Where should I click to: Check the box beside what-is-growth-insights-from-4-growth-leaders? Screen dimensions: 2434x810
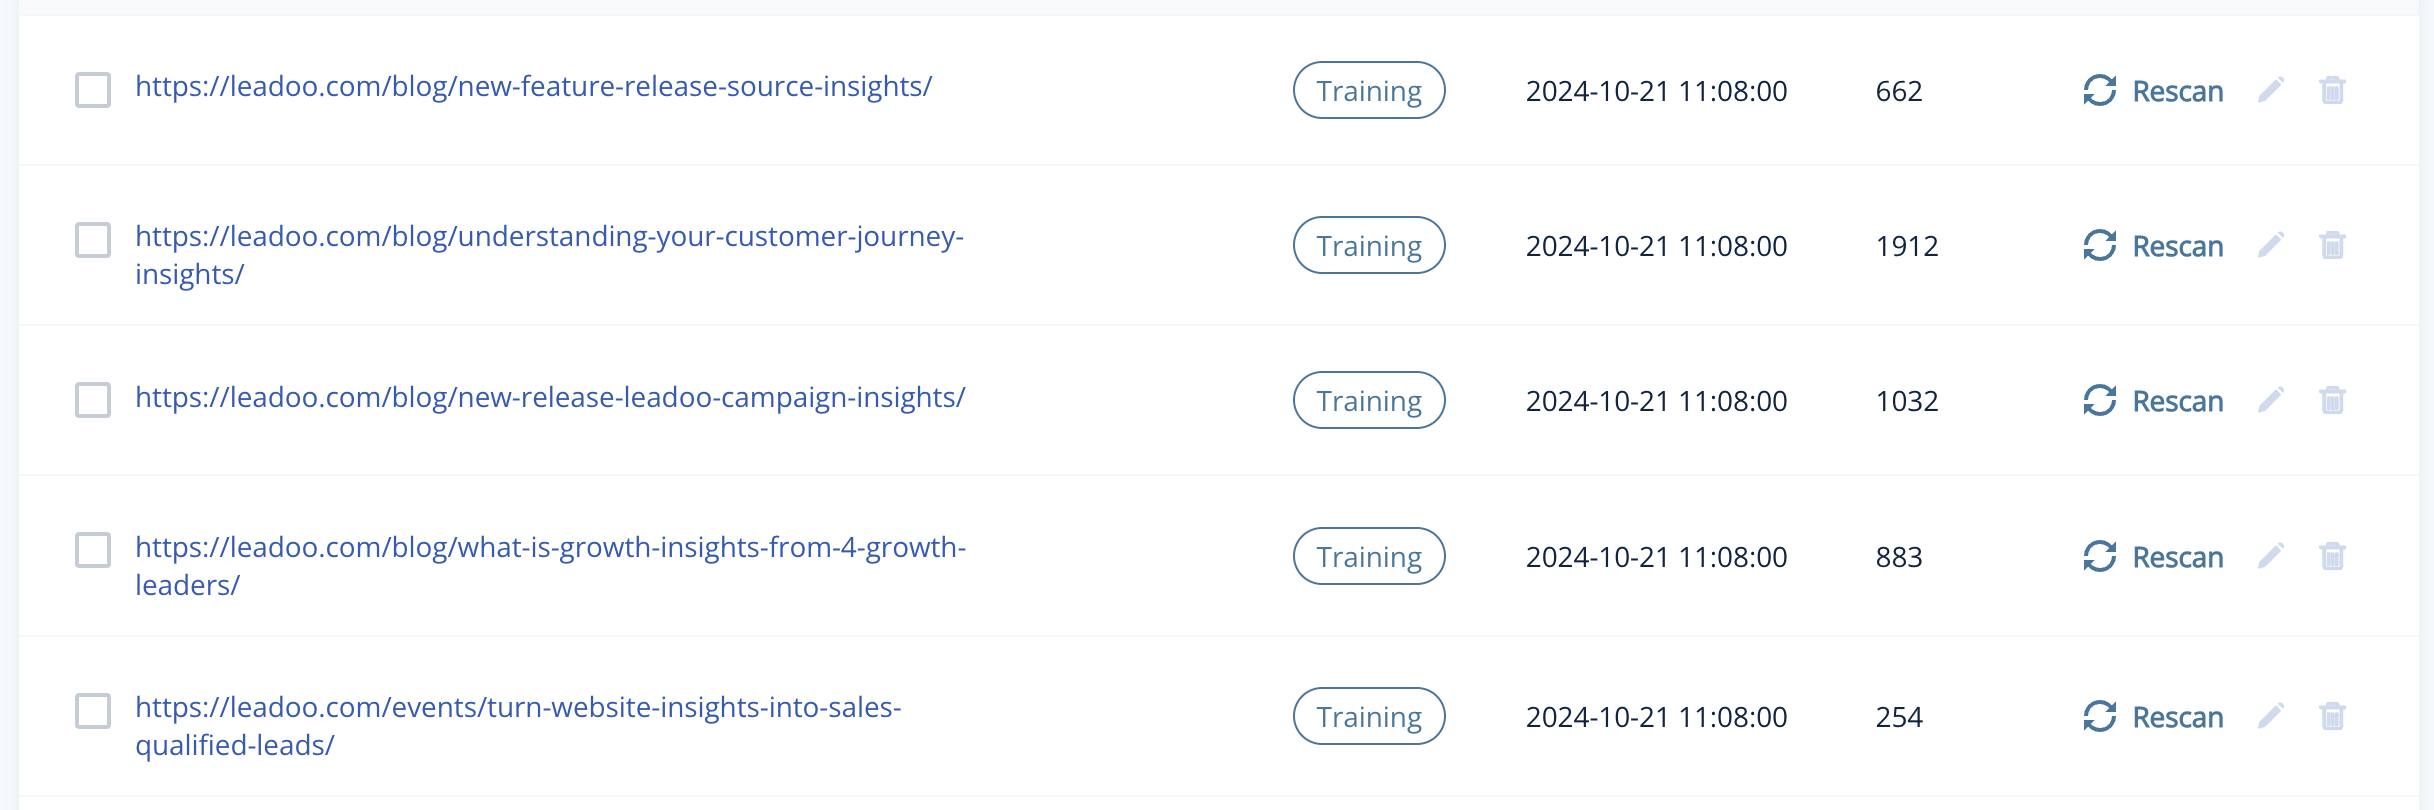pos(93,550)
